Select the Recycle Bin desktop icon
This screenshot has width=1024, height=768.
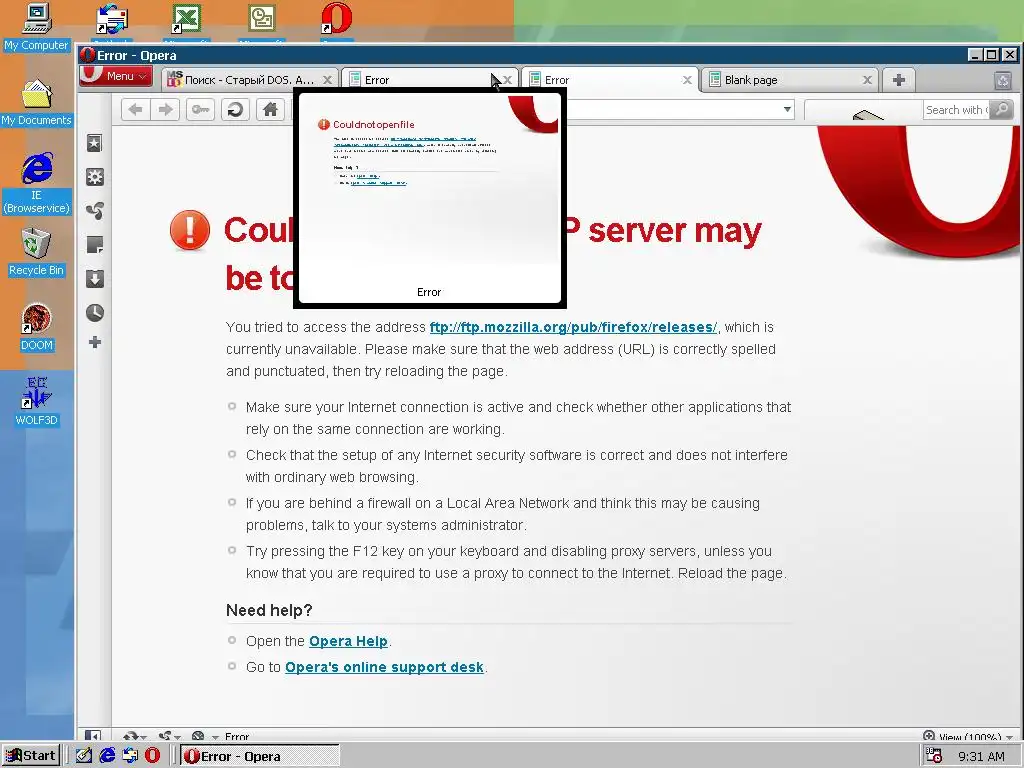[x=37, y=252]
